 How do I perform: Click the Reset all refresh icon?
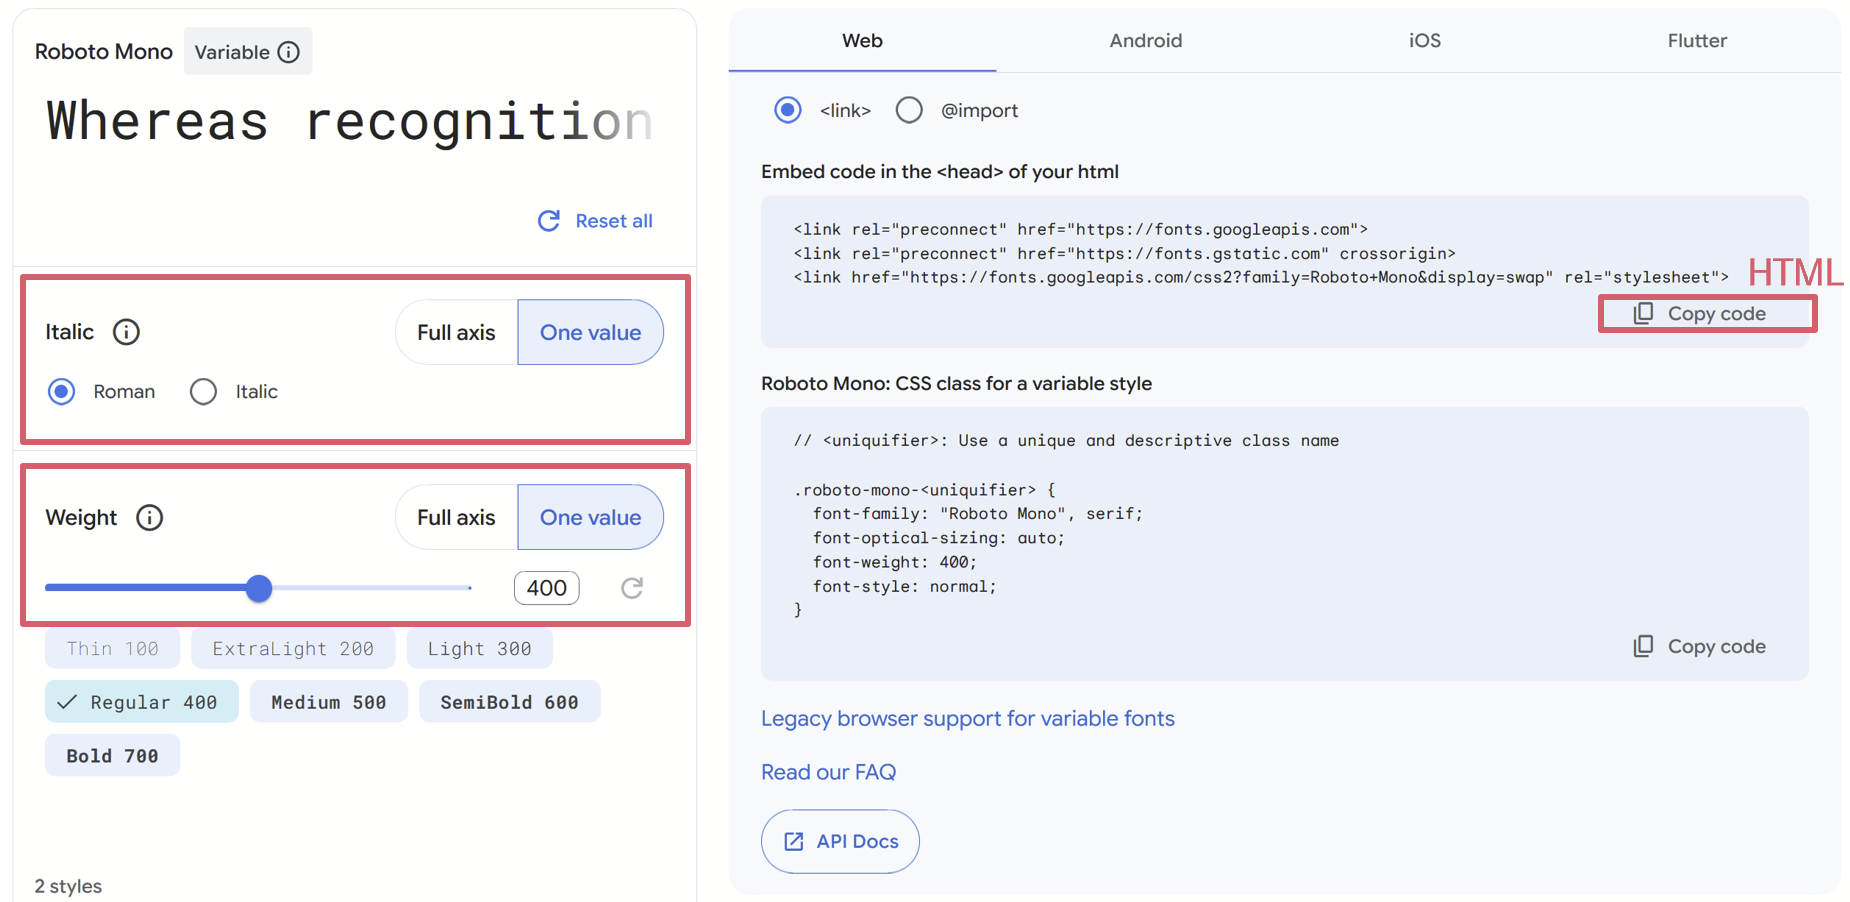click(x=549, y=221)
